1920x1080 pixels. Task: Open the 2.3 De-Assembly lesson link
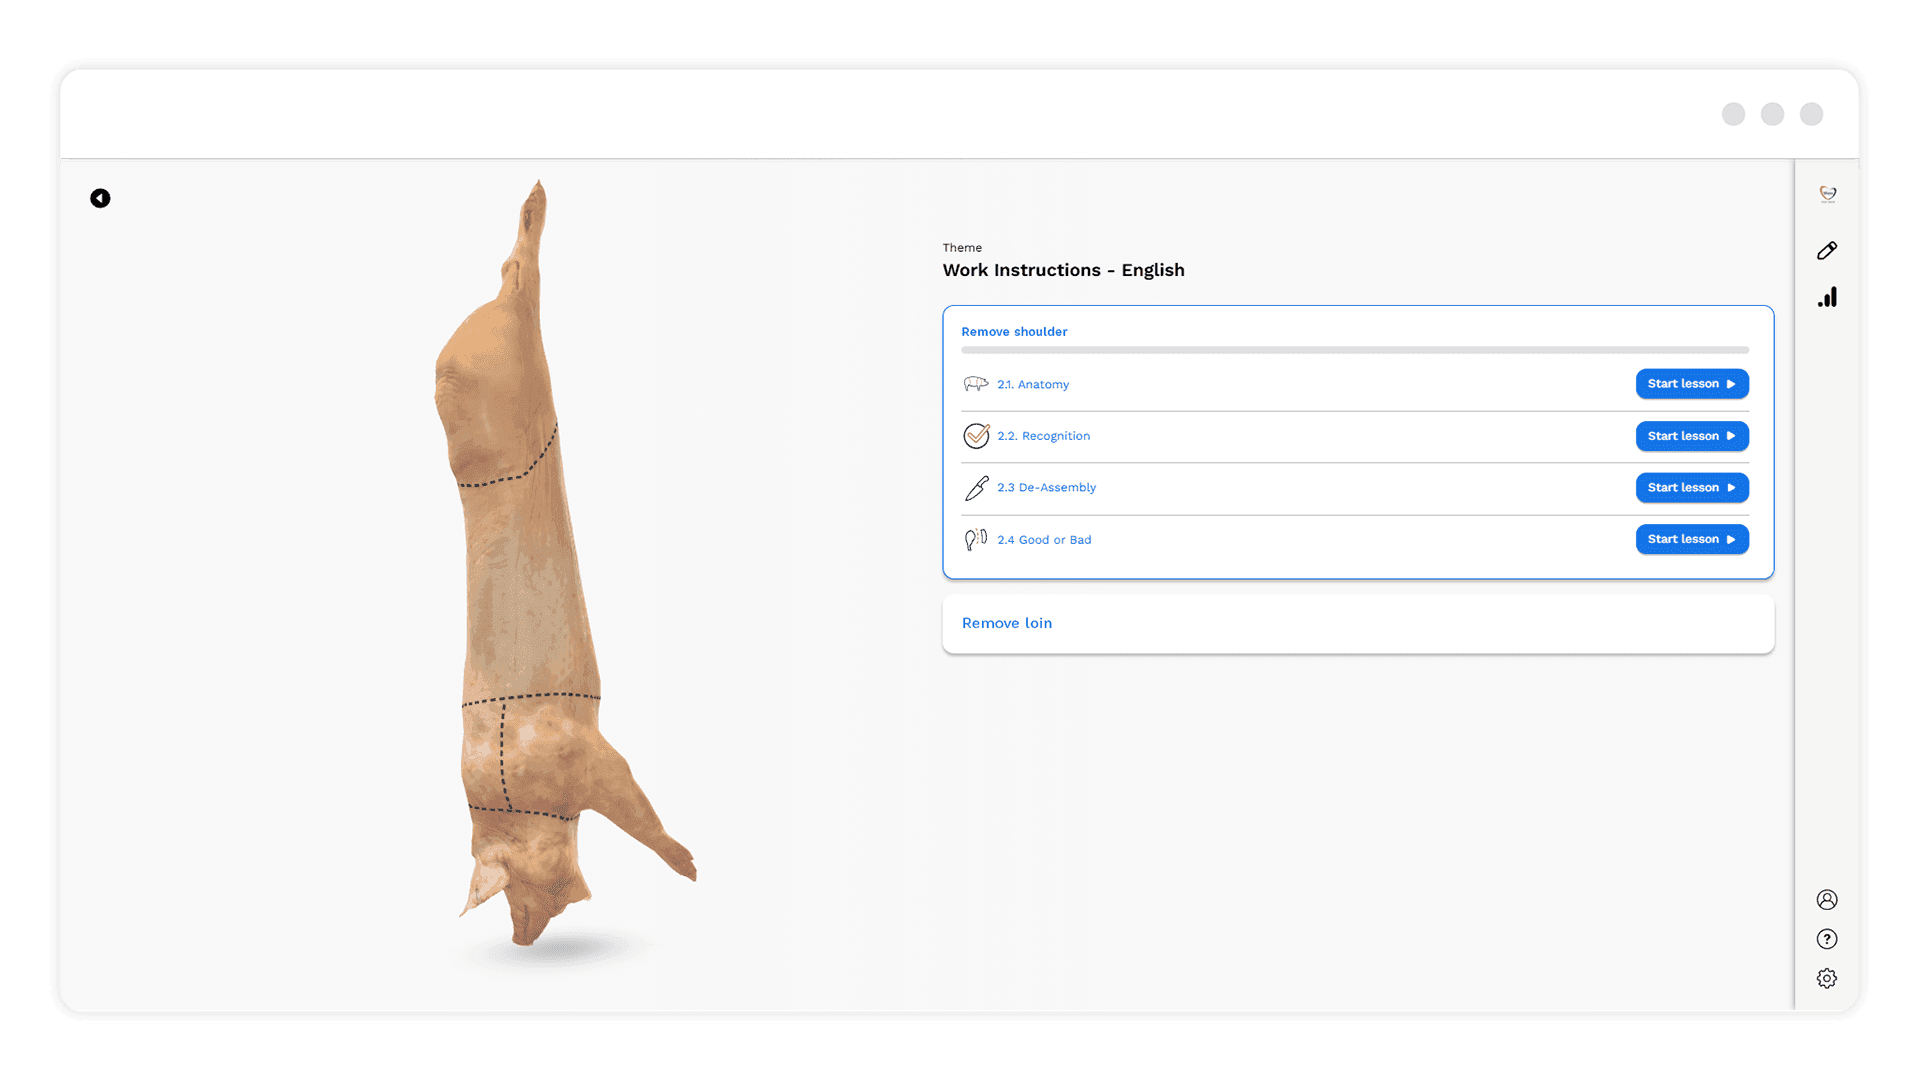tap(1046, 488)
